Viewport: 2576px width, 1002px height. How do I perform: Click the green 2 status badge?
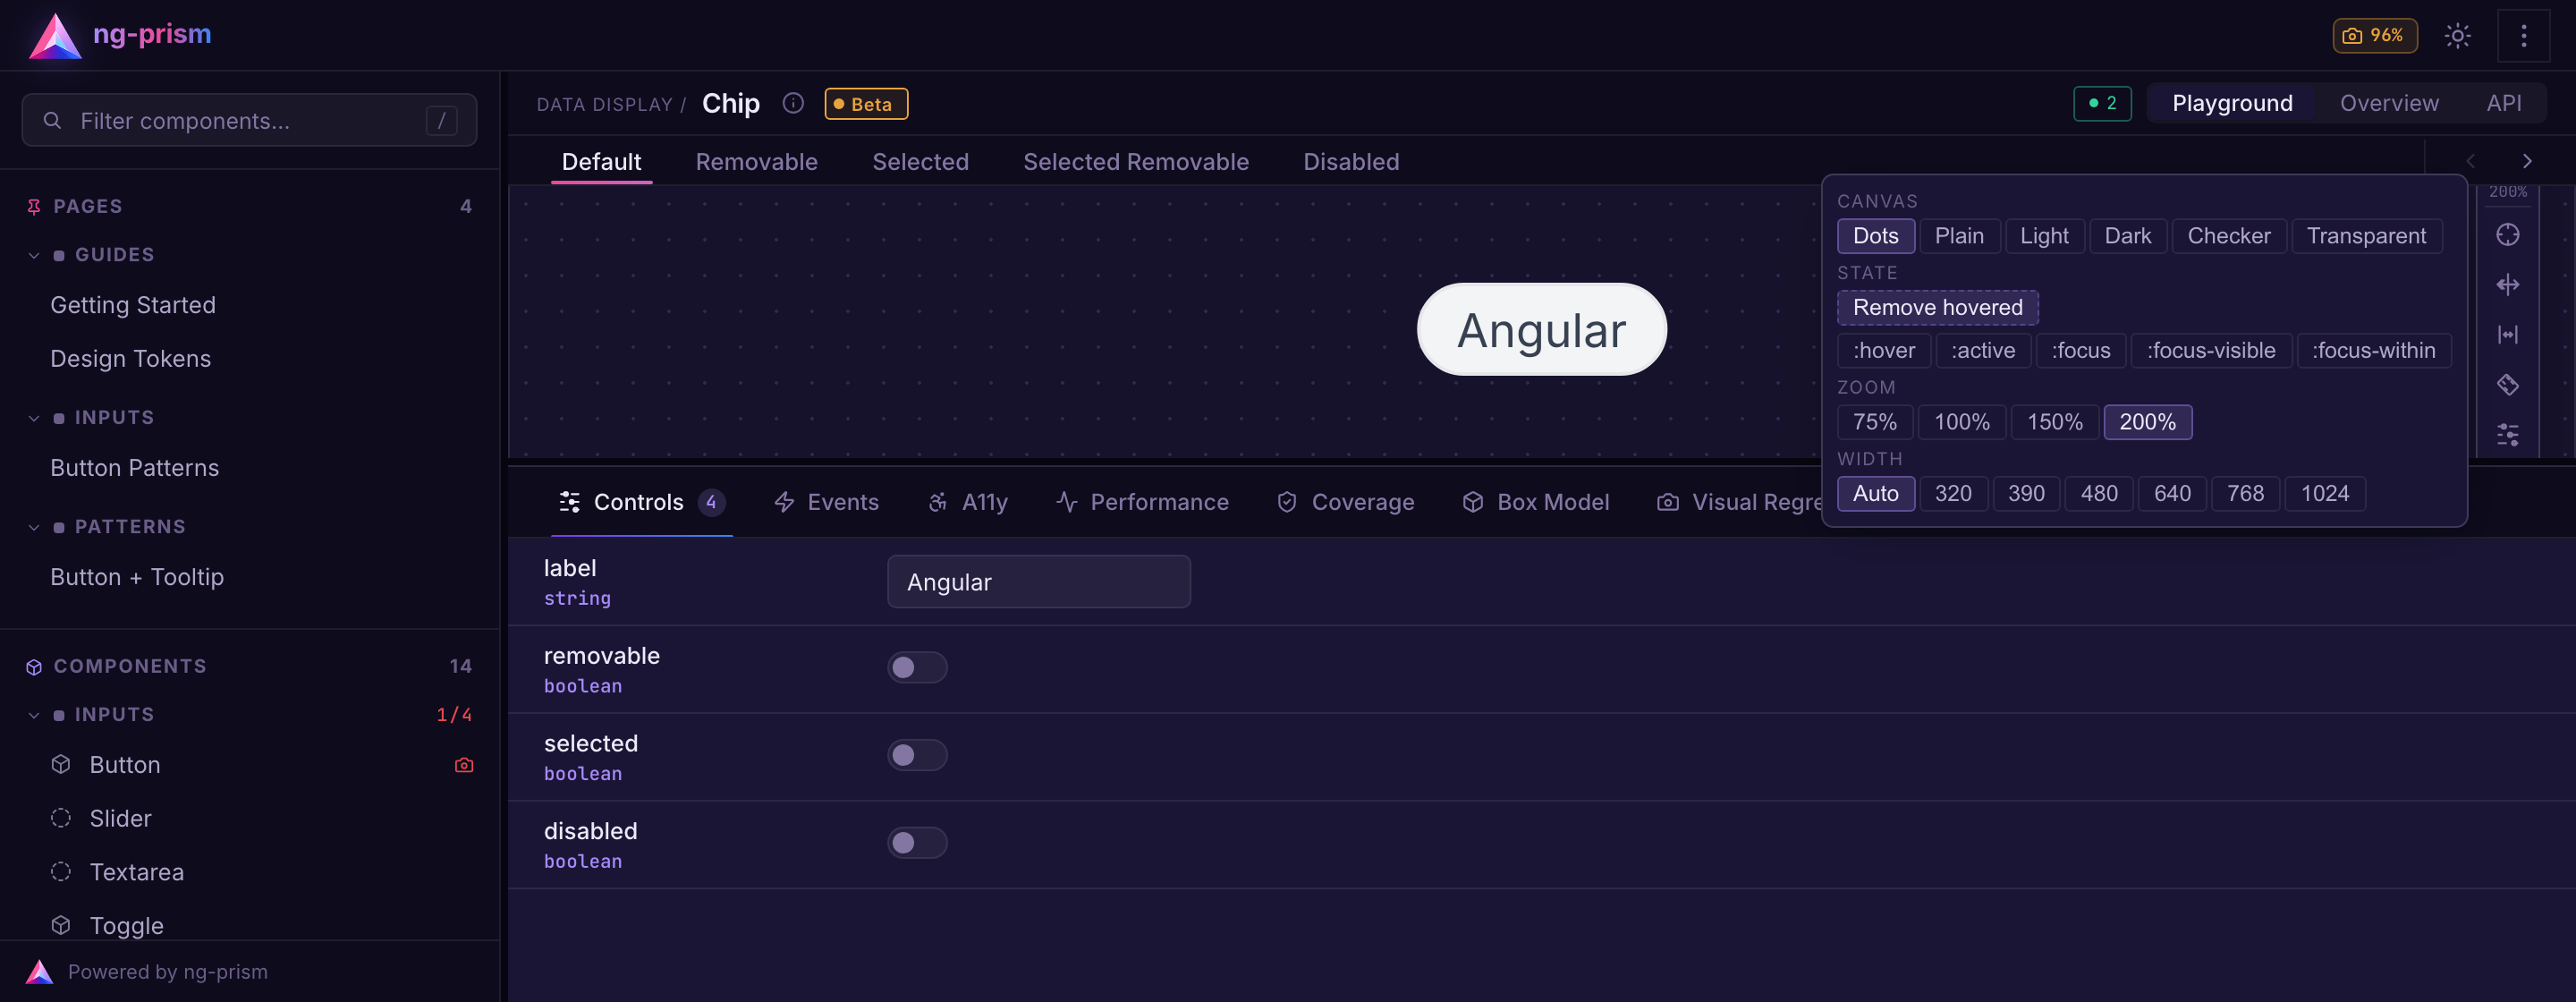(x=2102, y=103)
